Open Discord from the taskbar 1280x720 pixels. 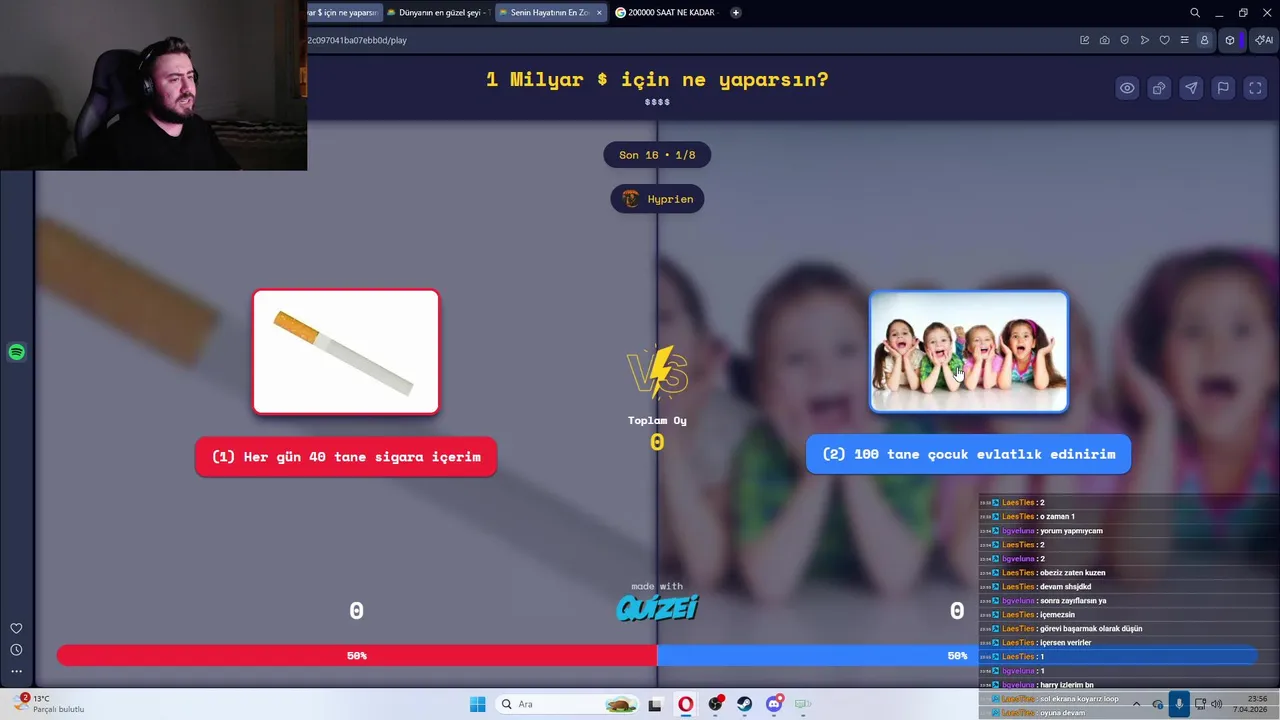pyautogui.click(x=774, y=704)
